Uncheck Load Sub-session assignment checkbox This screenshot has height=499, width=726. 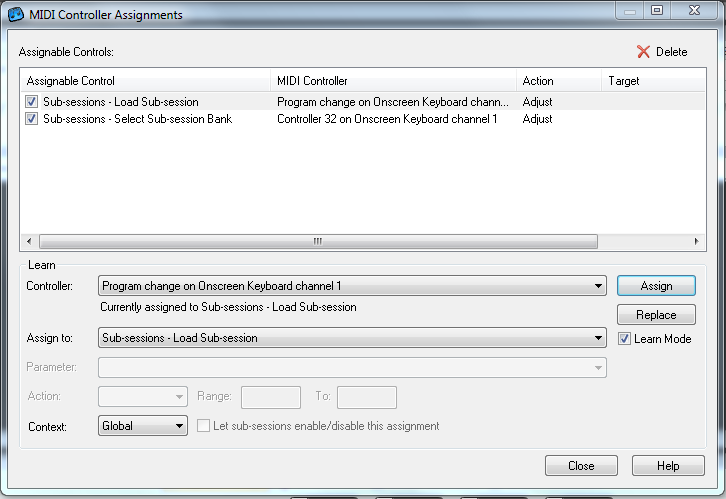coord(32,102)
